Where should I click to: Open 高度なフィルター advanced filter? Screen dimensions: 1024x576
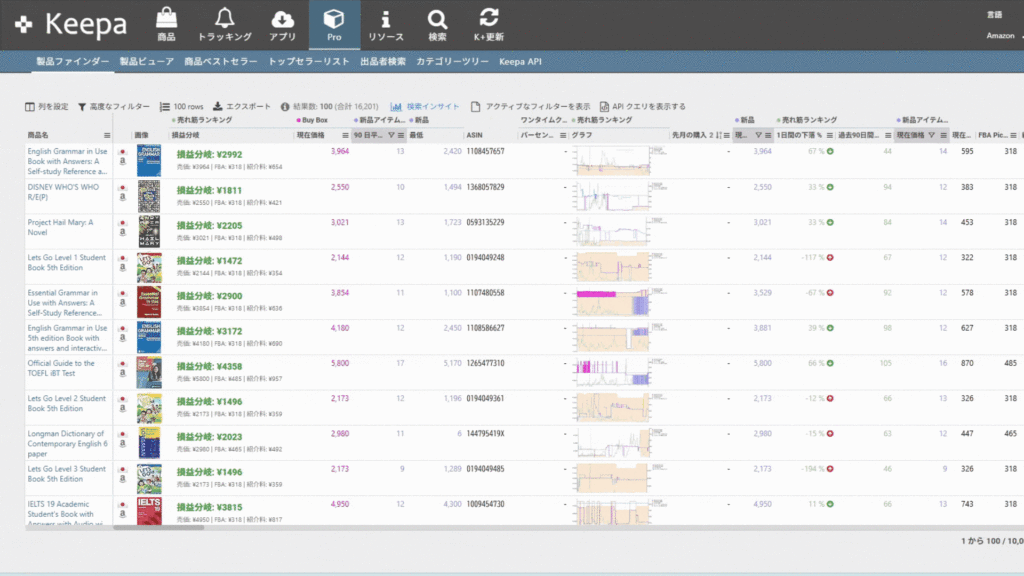coord(113,106)
